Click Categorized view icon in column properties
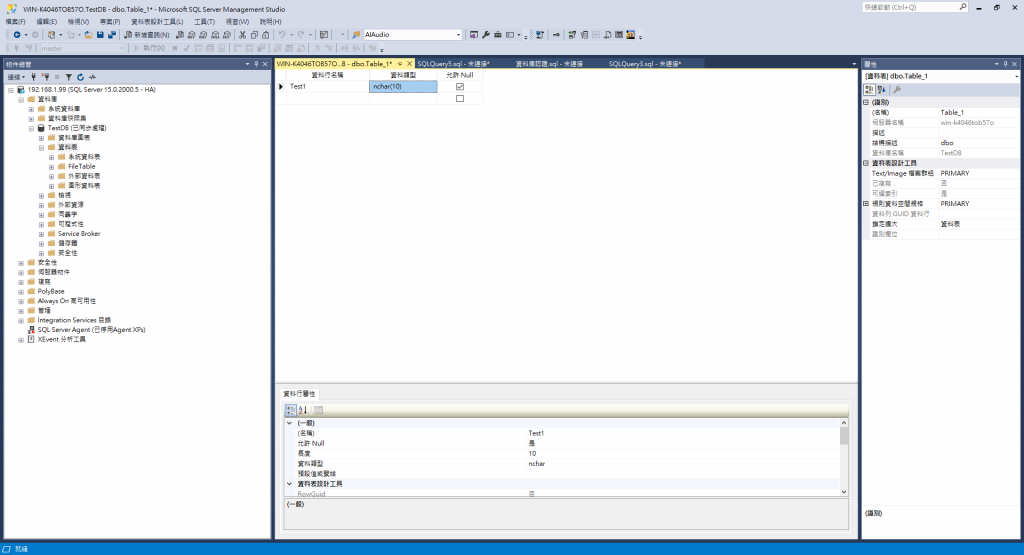1024x555 pixels. tap(291, 410)
